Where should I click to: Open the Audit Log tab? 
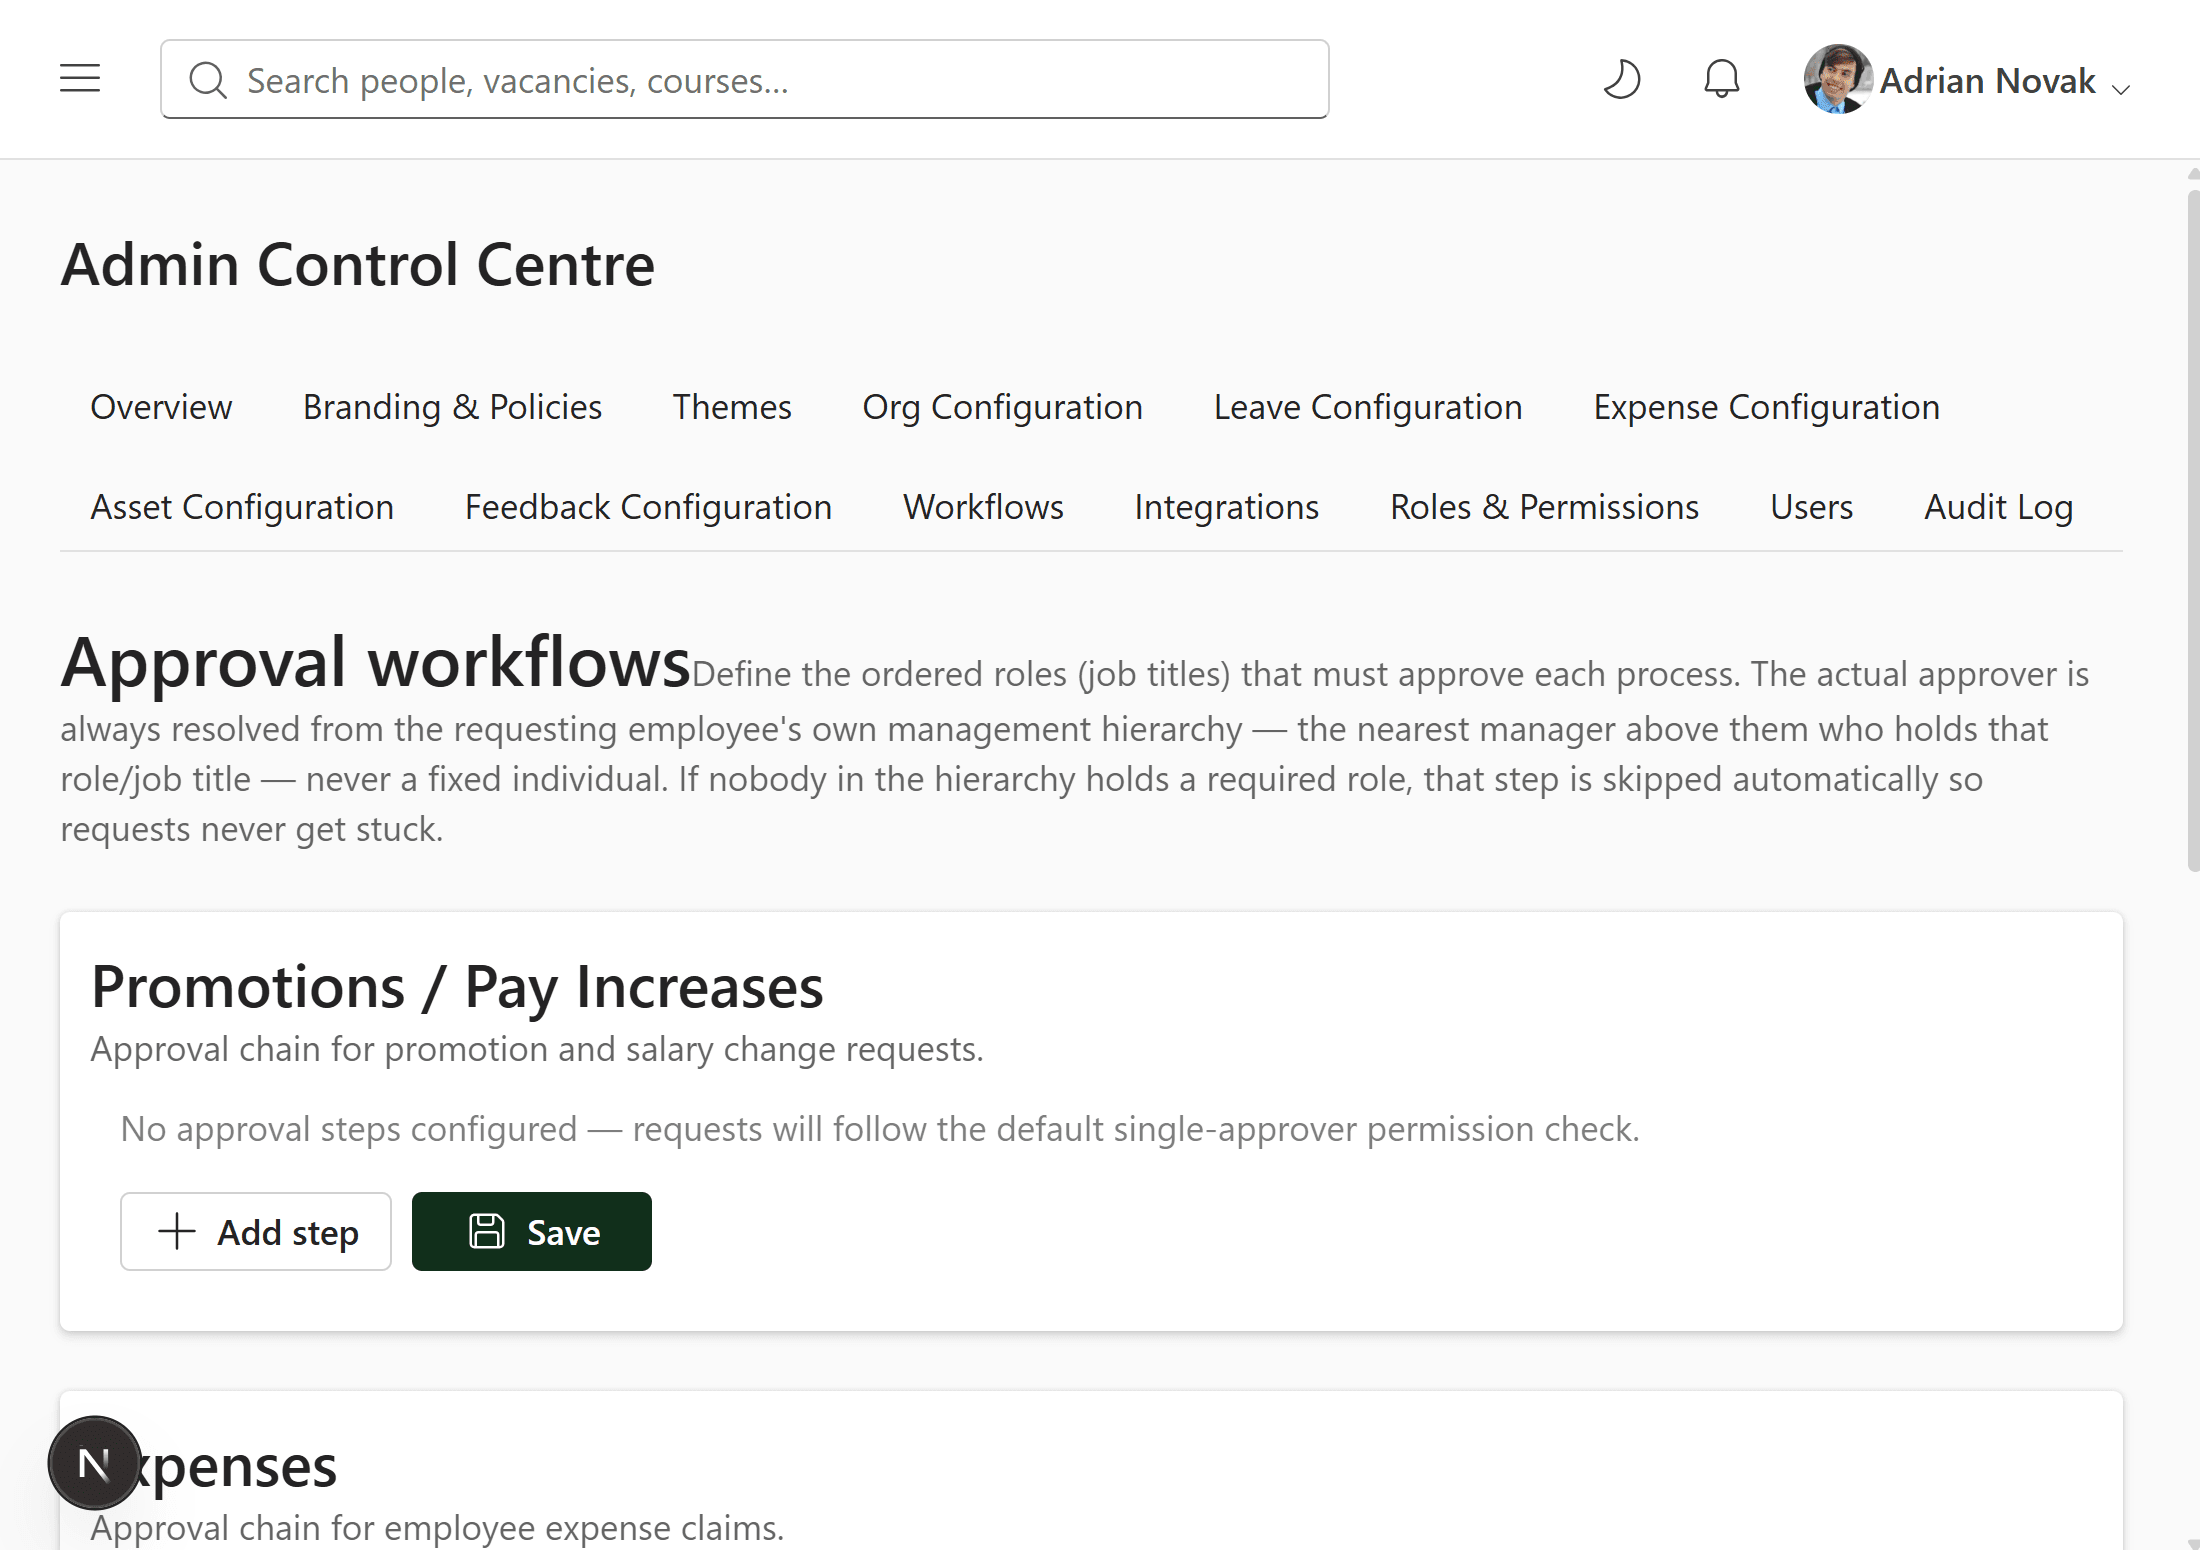tap(1998, 507)
